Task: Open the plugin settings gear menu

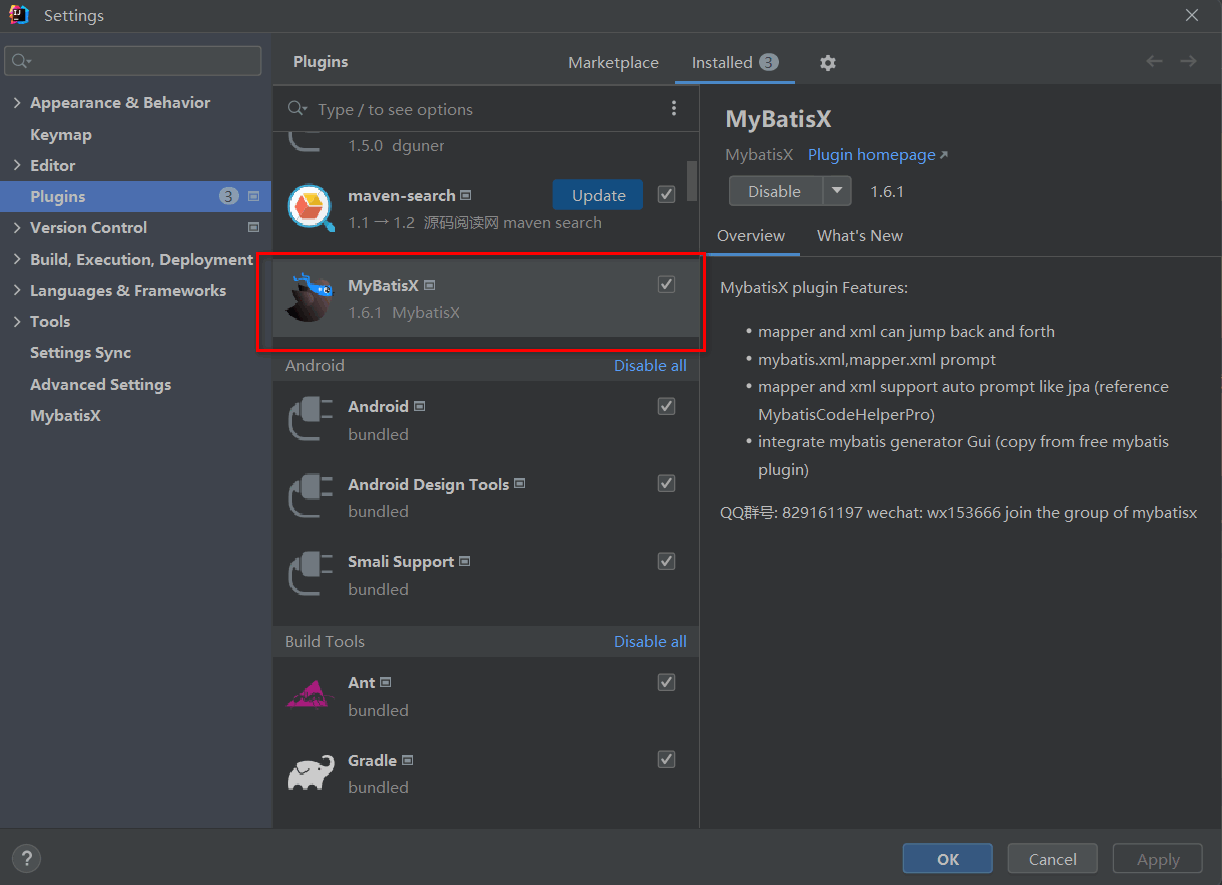Action: pyautogui.click(x=827, y=63)
